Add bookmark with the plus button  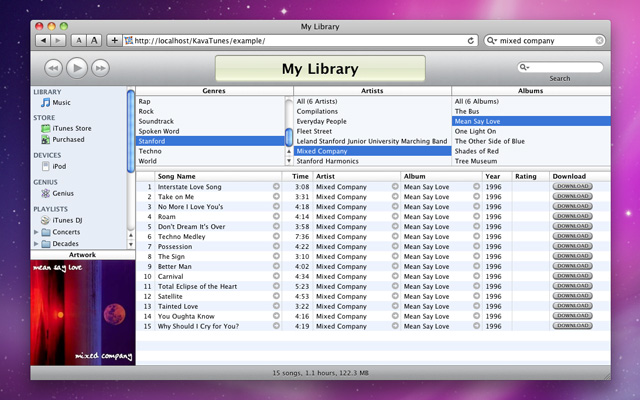coord(114,40)
